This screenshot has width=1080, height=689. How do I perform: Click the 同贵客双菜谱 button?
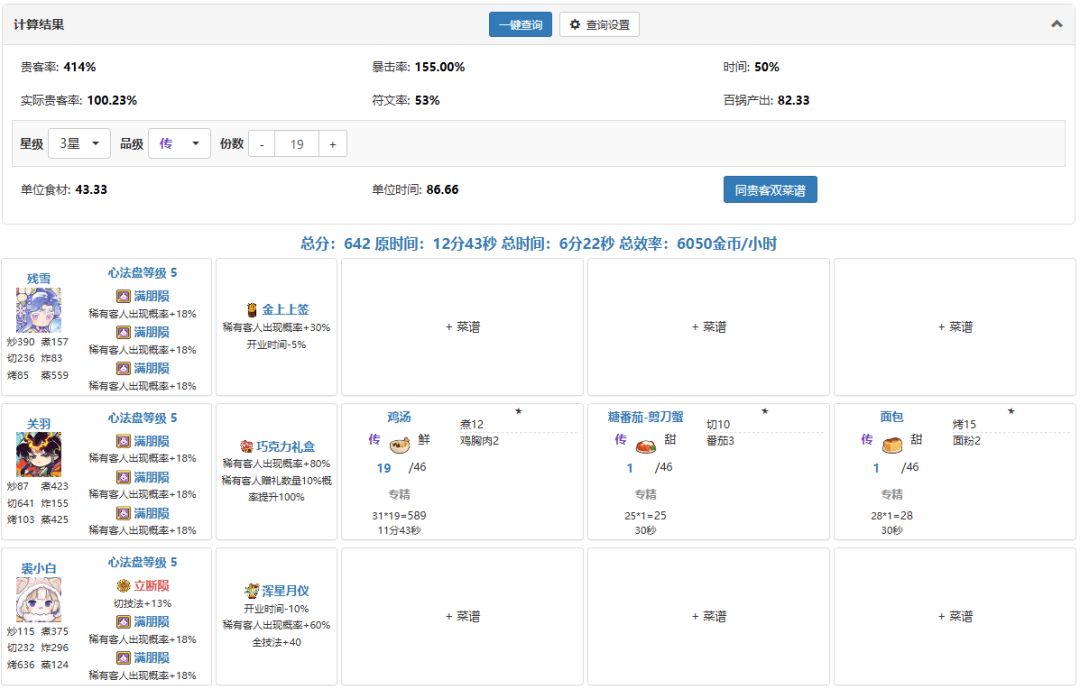[770, 189]
